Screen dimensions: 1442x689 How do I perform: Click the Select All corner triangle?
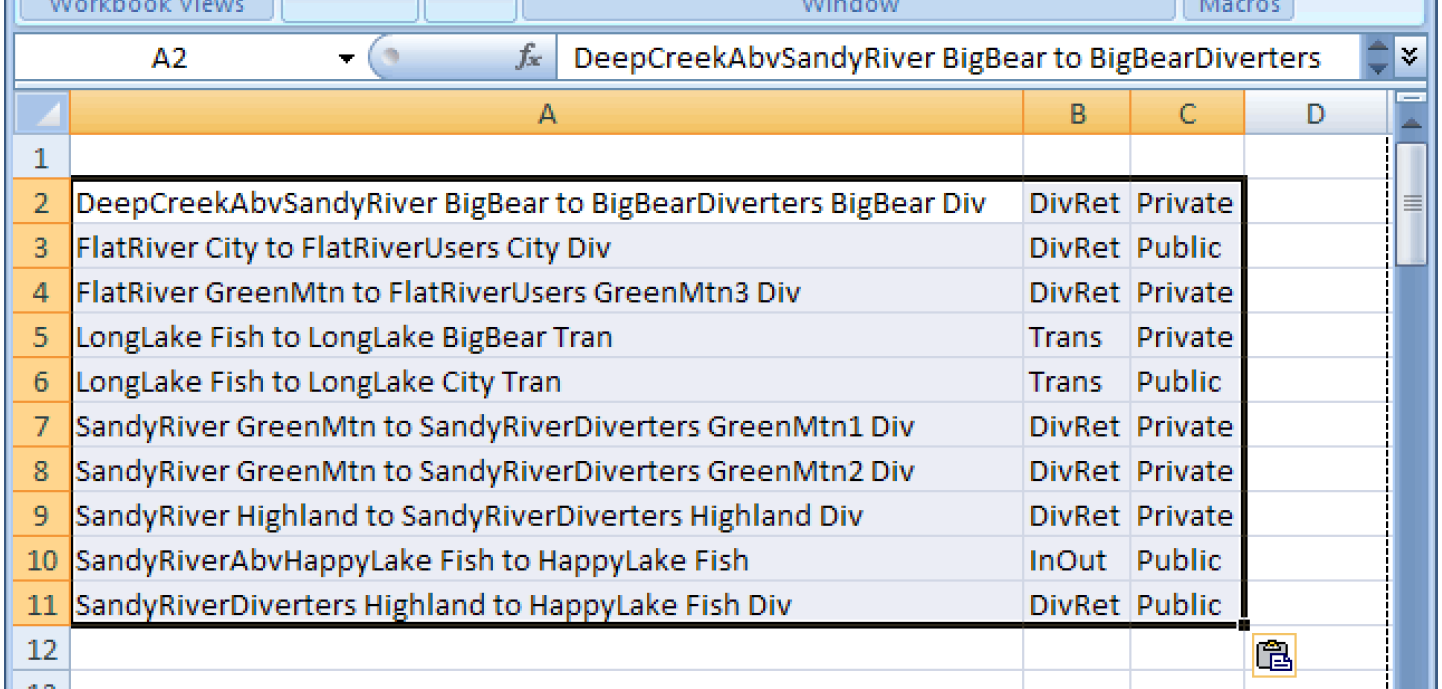click(42, 113)
